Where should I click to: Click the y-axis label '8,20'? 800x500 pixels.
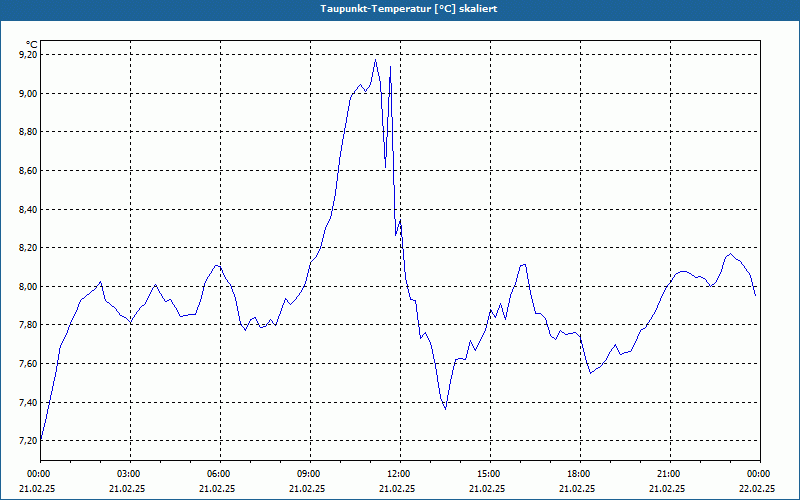[x=27, y=248]
